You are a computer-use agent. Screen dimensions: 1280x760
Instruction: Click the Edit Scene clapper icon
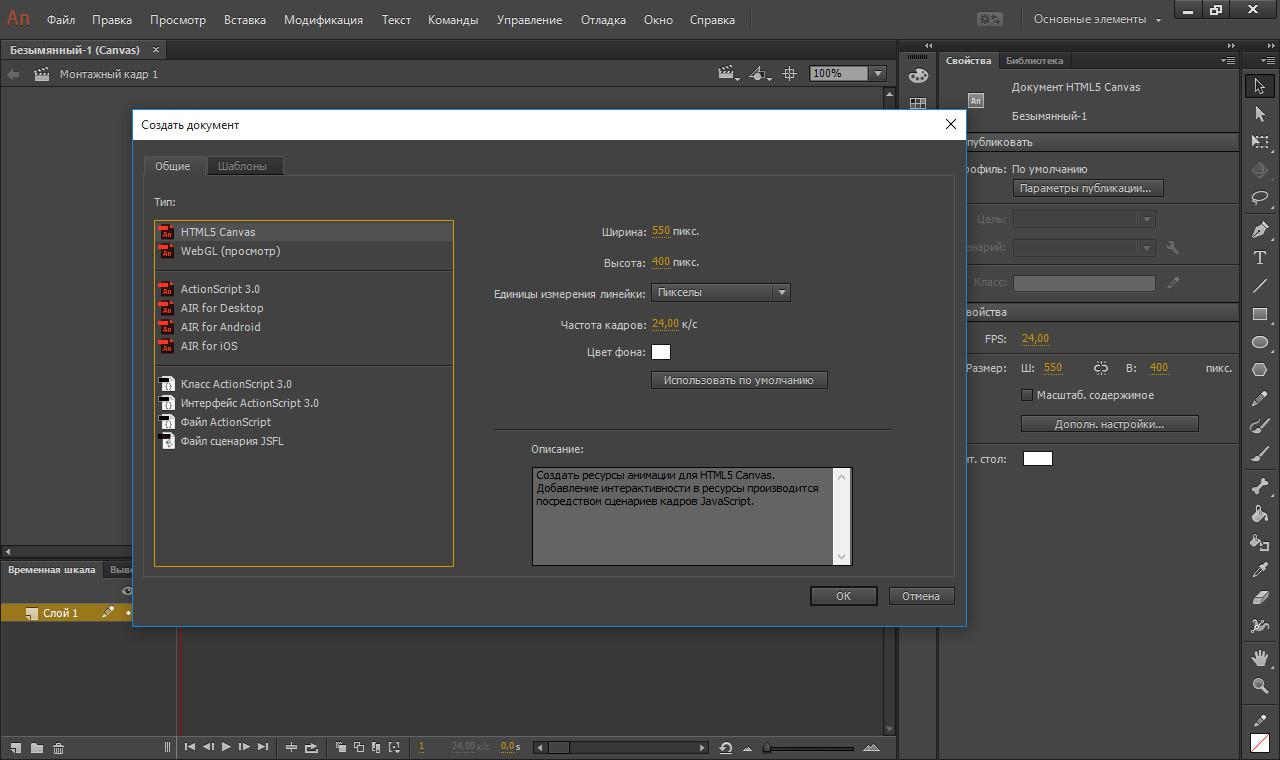[728, 73]
